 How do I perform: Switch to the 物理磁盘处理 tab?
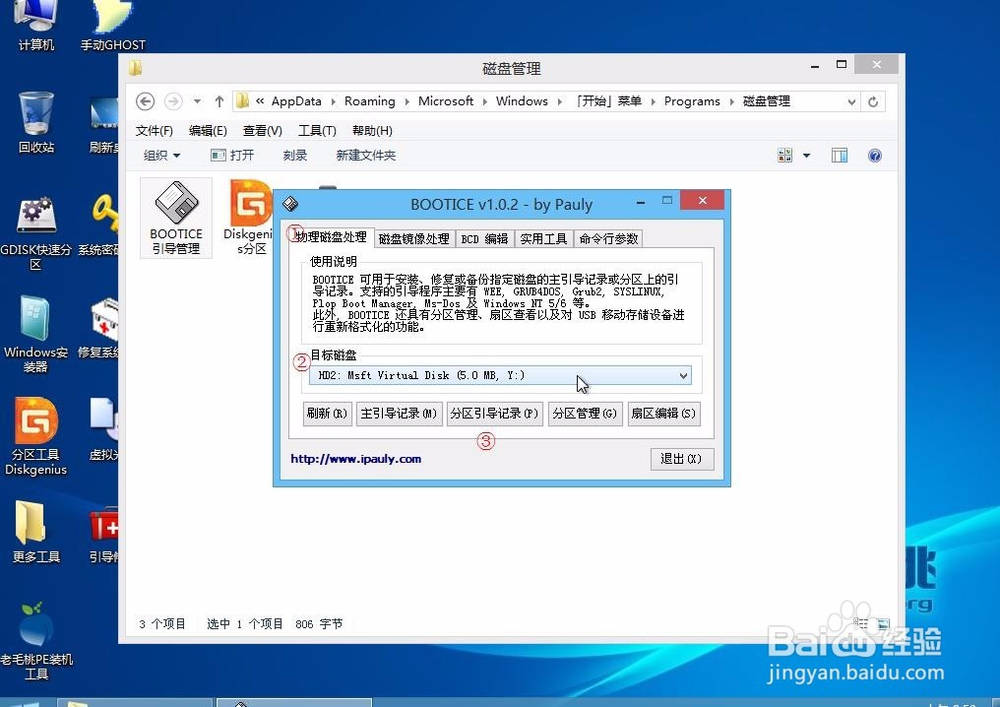pyautogui.click(x=330, y=237)
